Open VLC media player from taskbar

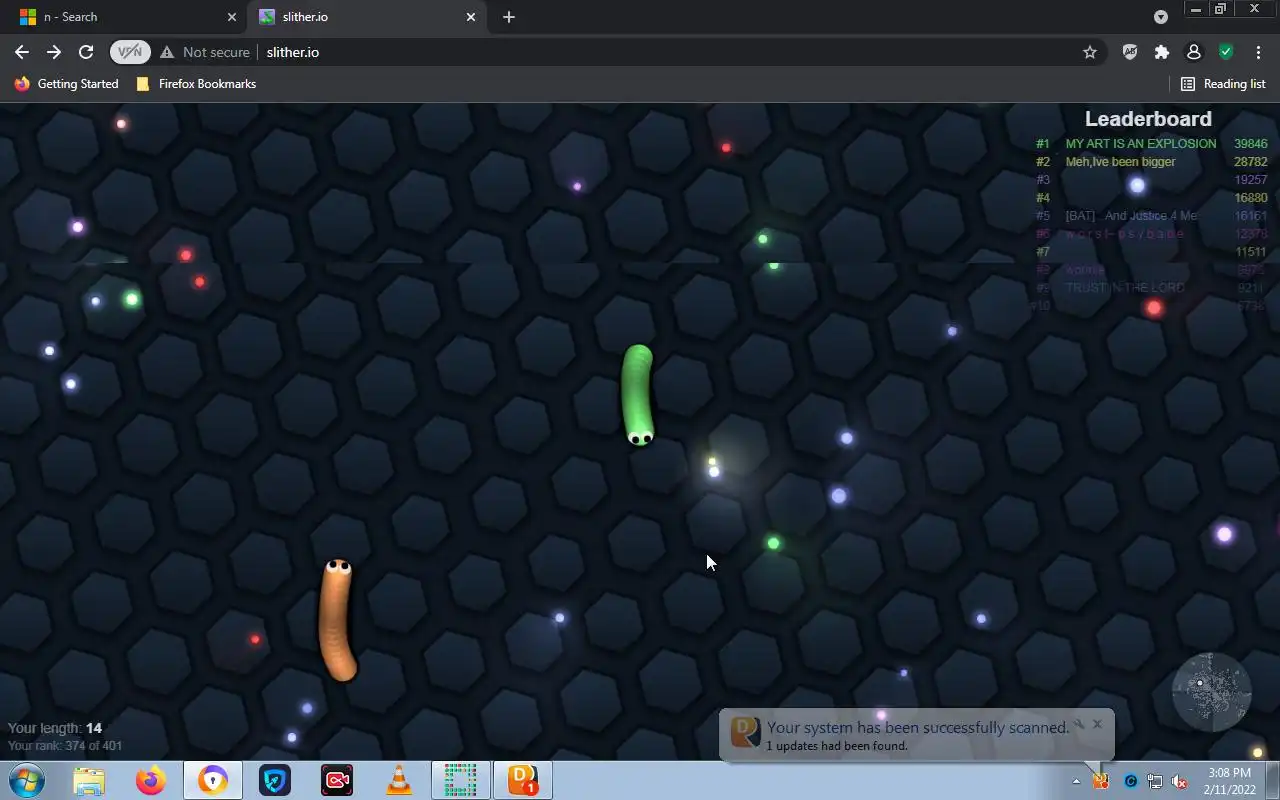(x=399, y=780)
